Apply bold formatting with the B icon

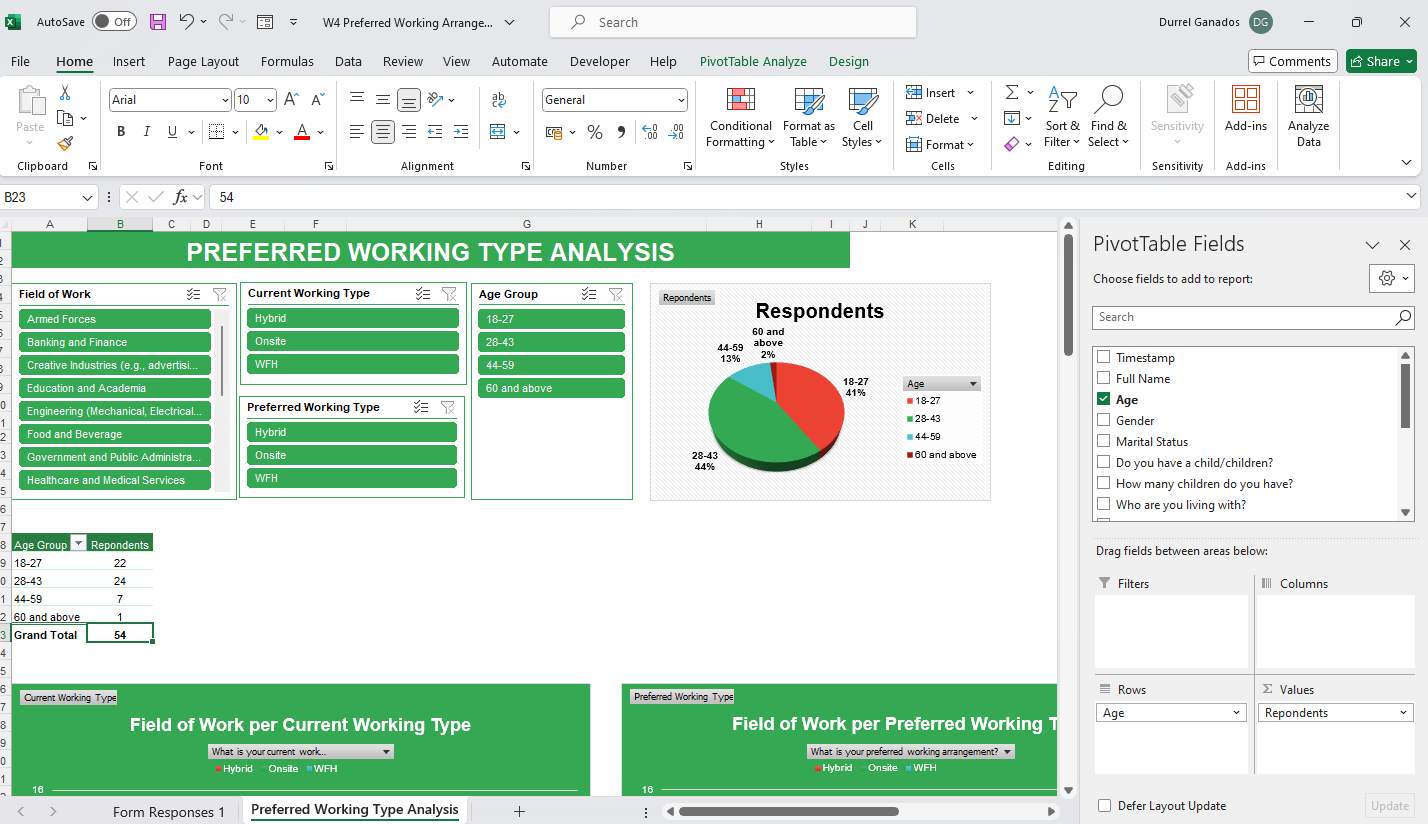[x=121, y=132]
